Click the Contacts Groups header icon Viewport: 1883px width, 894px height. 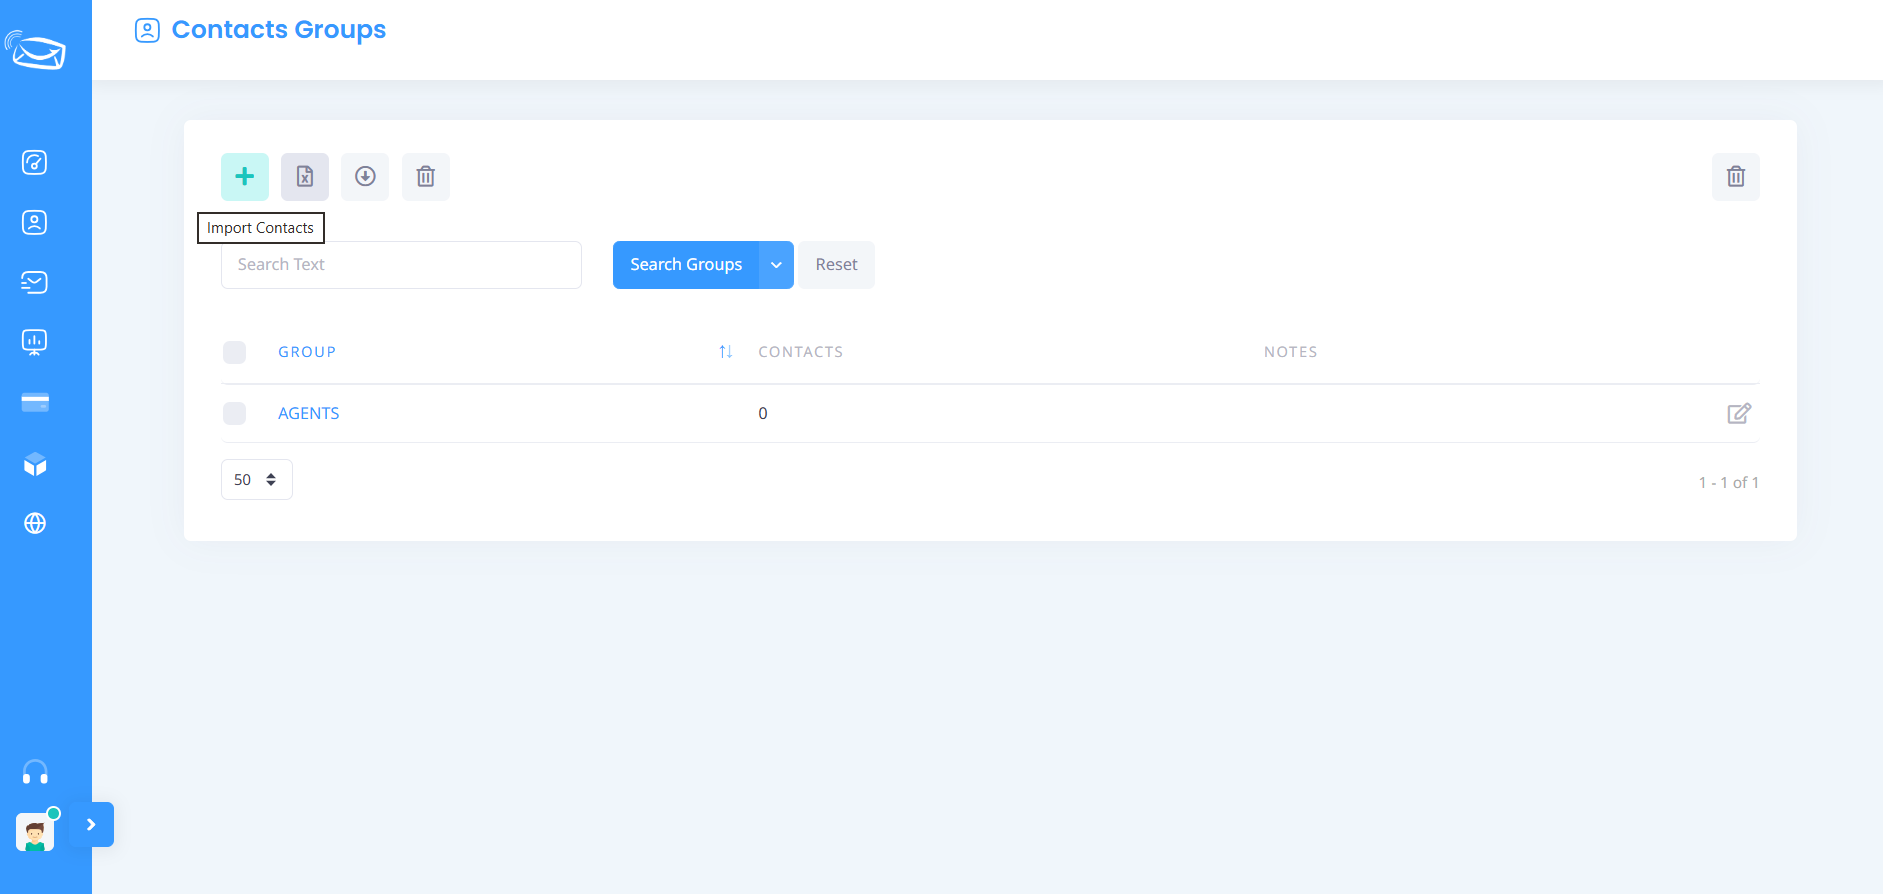(x=147, y=30)
